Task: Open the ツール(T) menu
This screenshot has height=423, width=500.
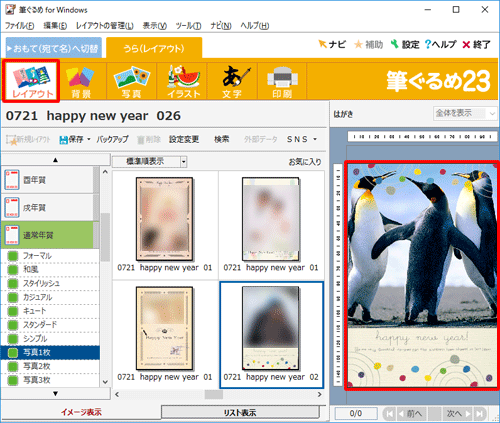Action: point(188,26)
